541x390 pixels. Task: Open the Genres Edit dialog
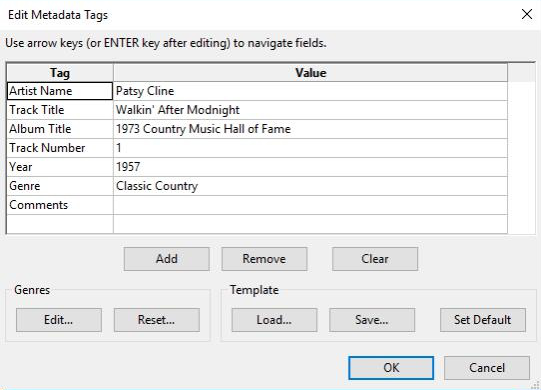[x=59, y=320]
